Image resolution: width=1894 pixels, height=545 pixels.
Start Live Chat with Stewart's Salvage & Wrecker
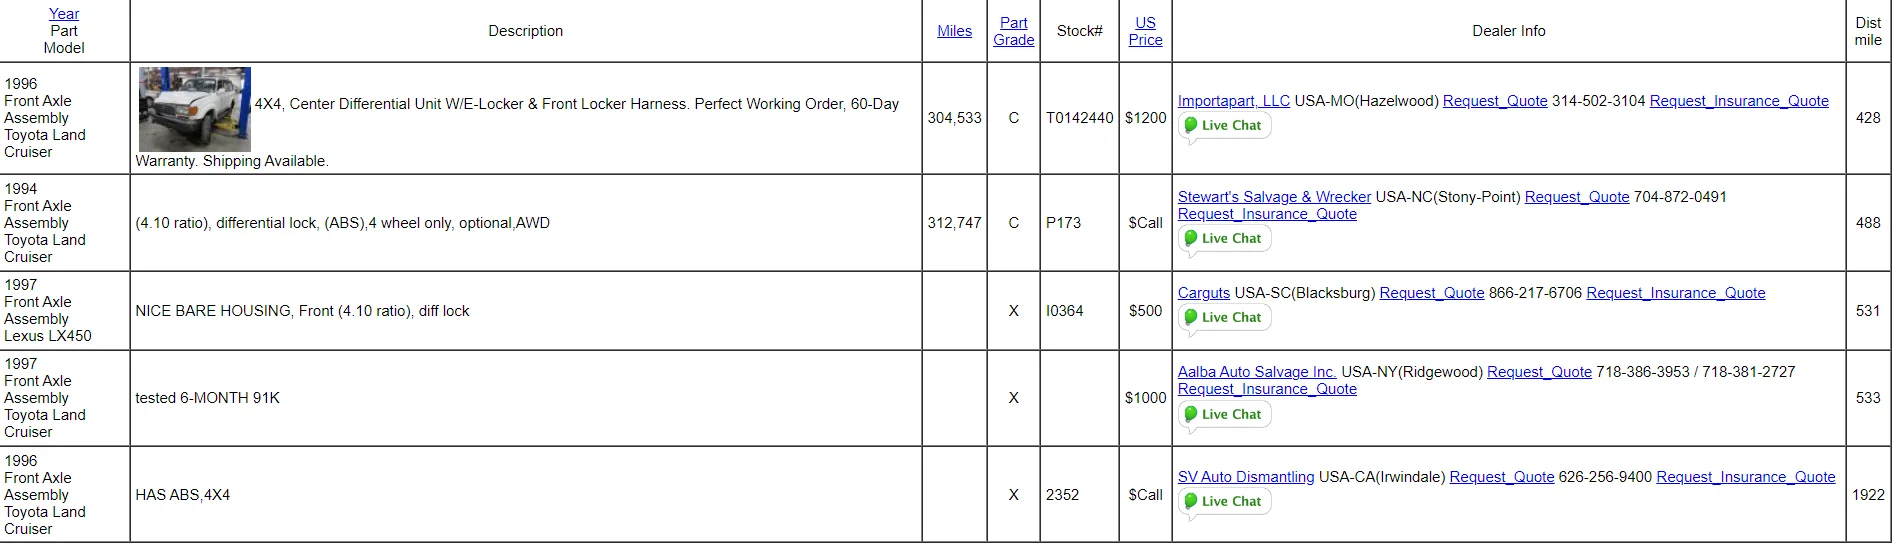[1224, 239]
